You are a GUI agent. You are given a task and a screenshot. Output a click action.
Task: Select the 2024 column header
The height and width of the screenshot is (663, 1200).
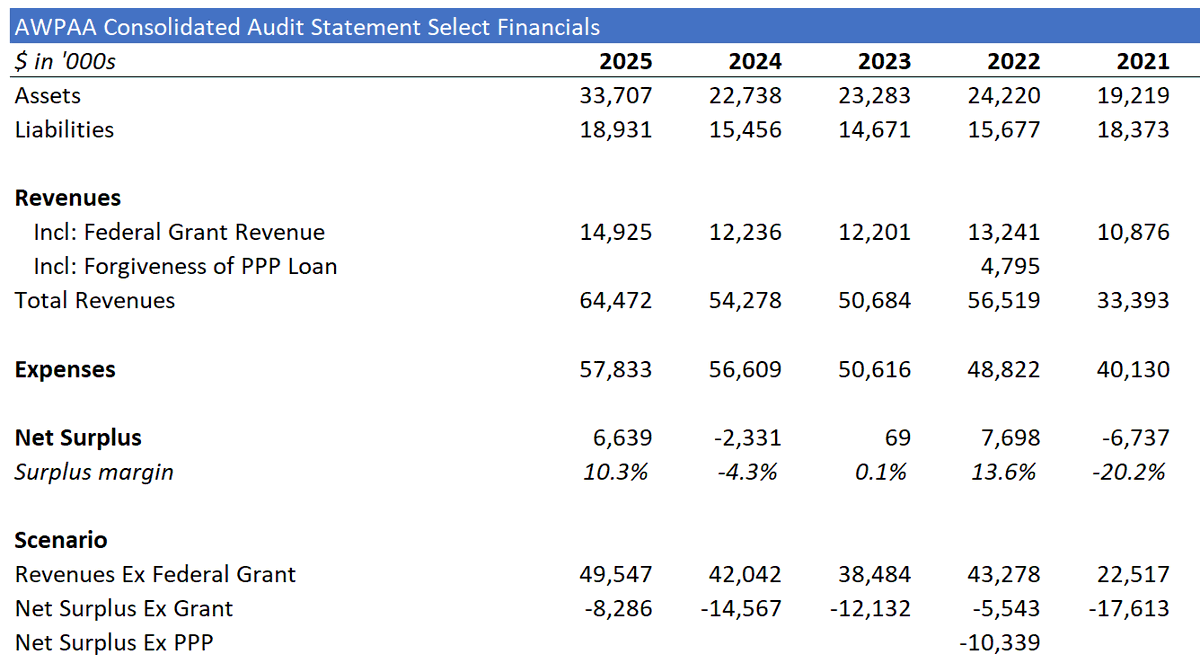(x=755, y=61)
